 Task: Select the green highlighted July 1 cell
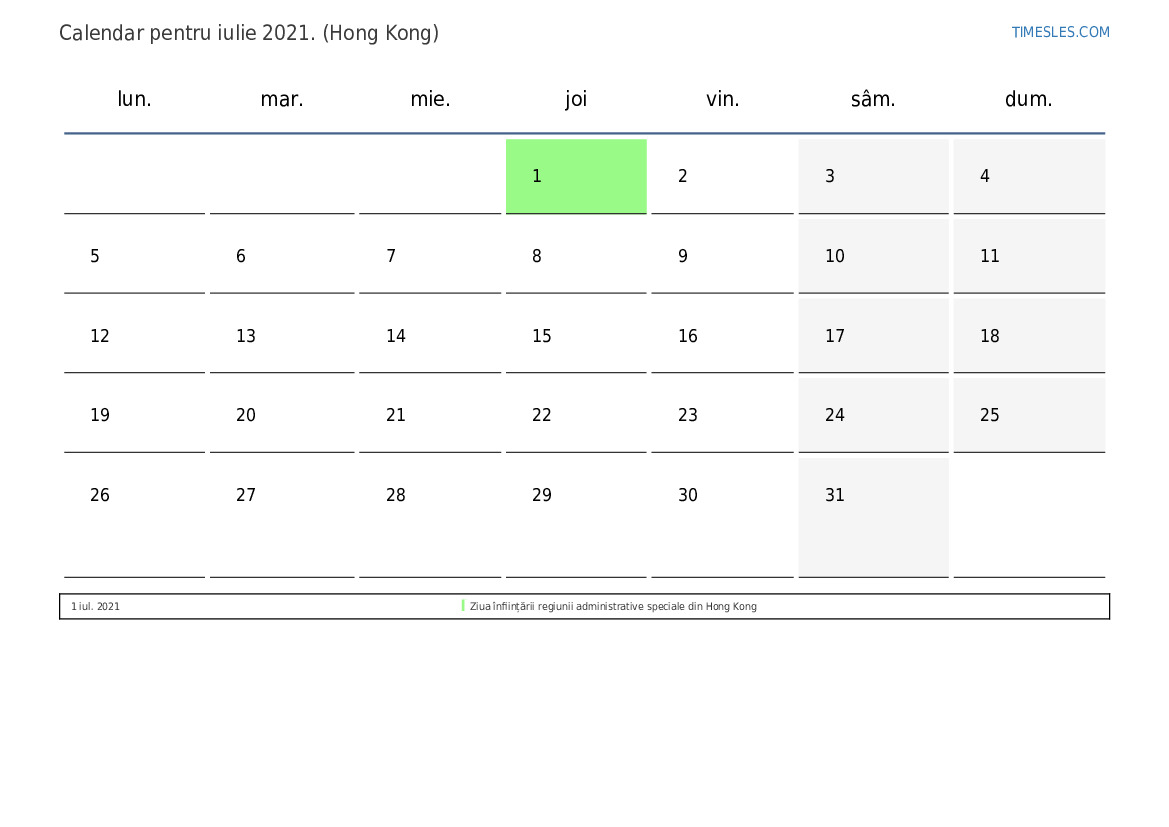click(576, 176)
